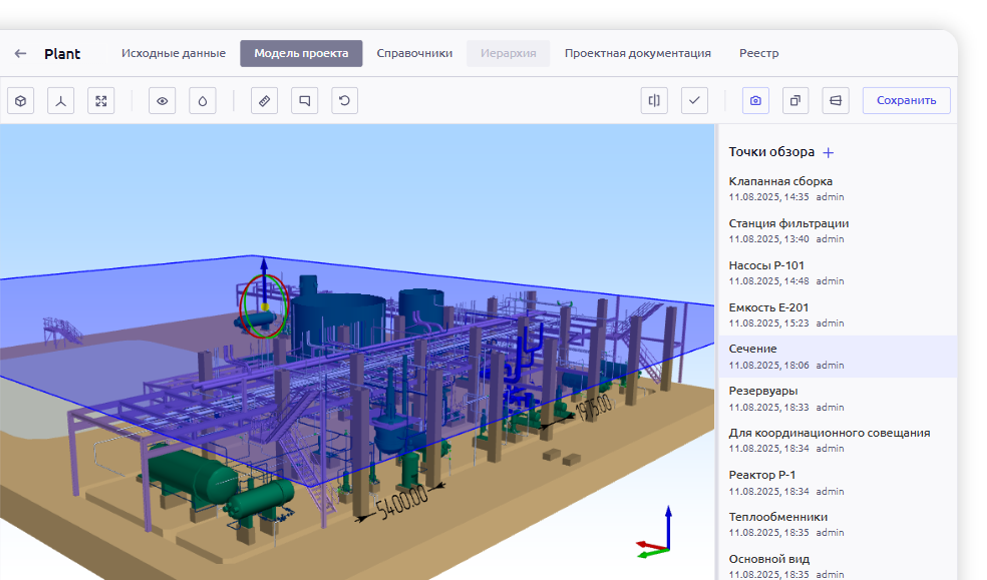
Task: Select the three-axis orientation tool
Action: point(61,101)
